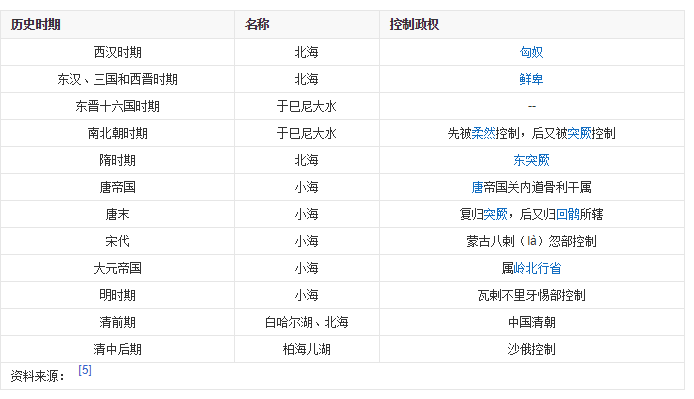Click 北海 in the 东汉、三国和西晋时期 row
The height and width of the screenshot is (399, 694).
click(x=306, y=79)
